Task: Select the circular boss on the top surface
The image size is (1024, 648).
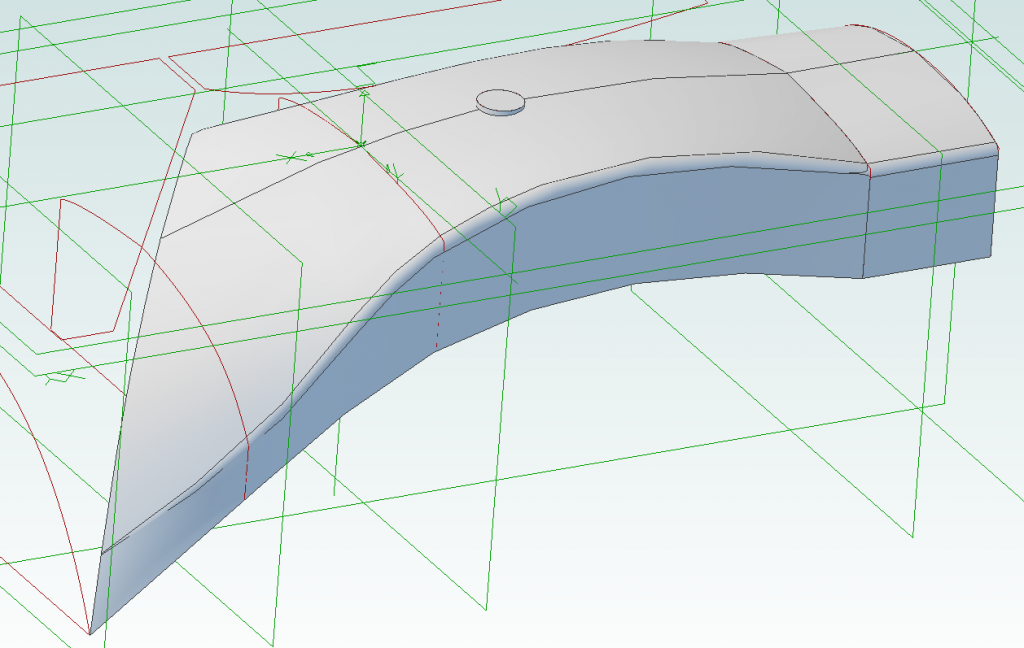Action: [500, 100]
